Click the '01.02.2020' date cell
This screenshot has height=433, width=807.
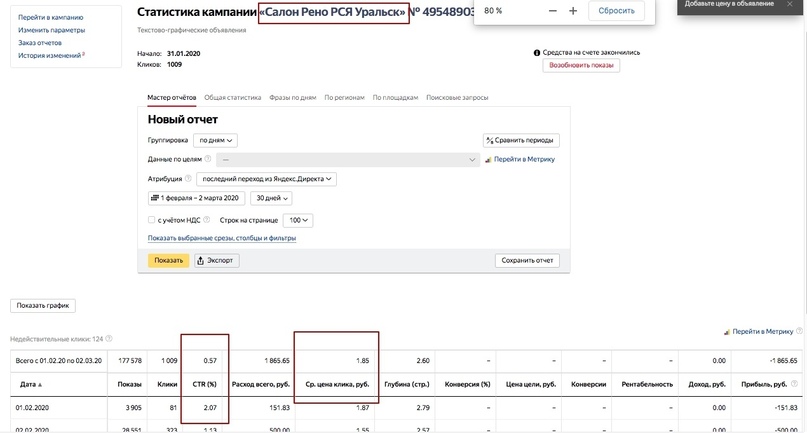(x=32, y=408)
